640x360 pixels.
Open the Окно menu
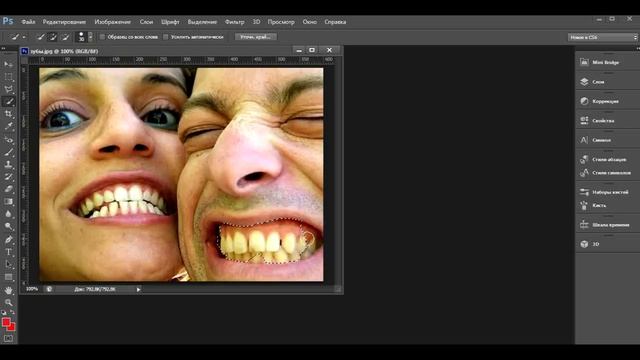[309, 22]
